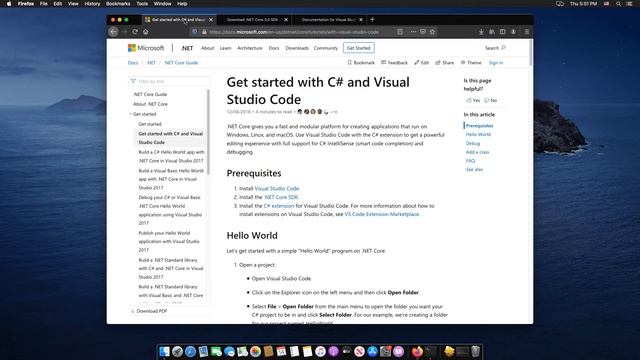Reload the current page

tap(135, 32)
